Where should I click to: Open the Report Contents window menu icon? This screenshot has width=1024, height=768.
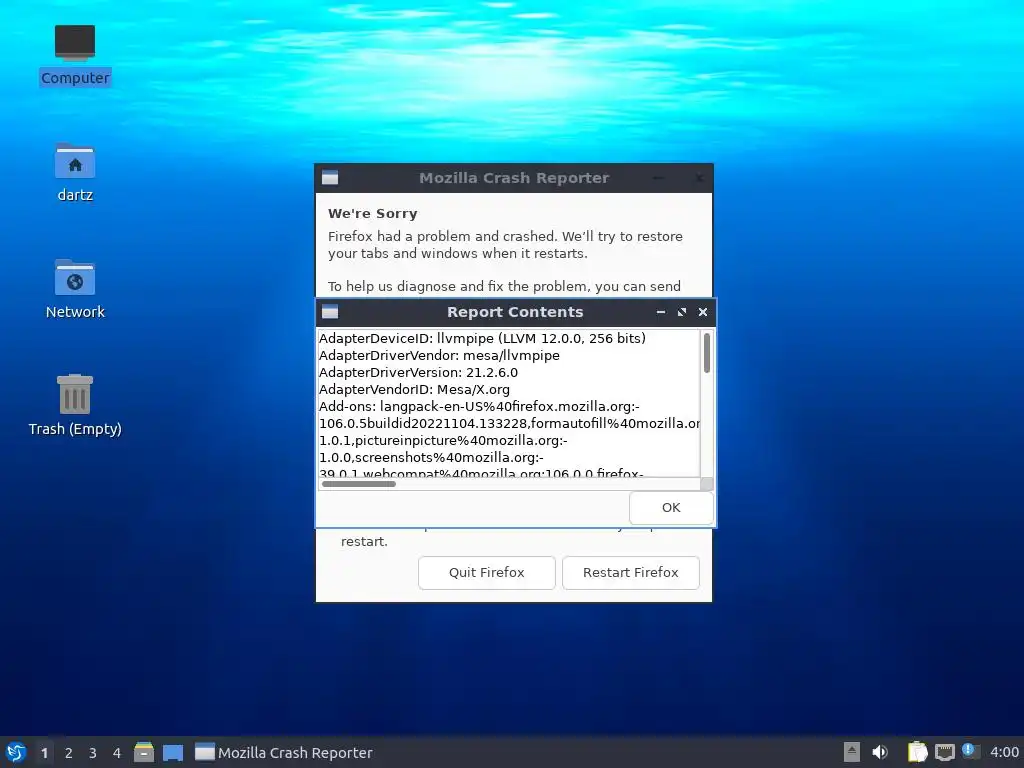(x=330, y=312)
